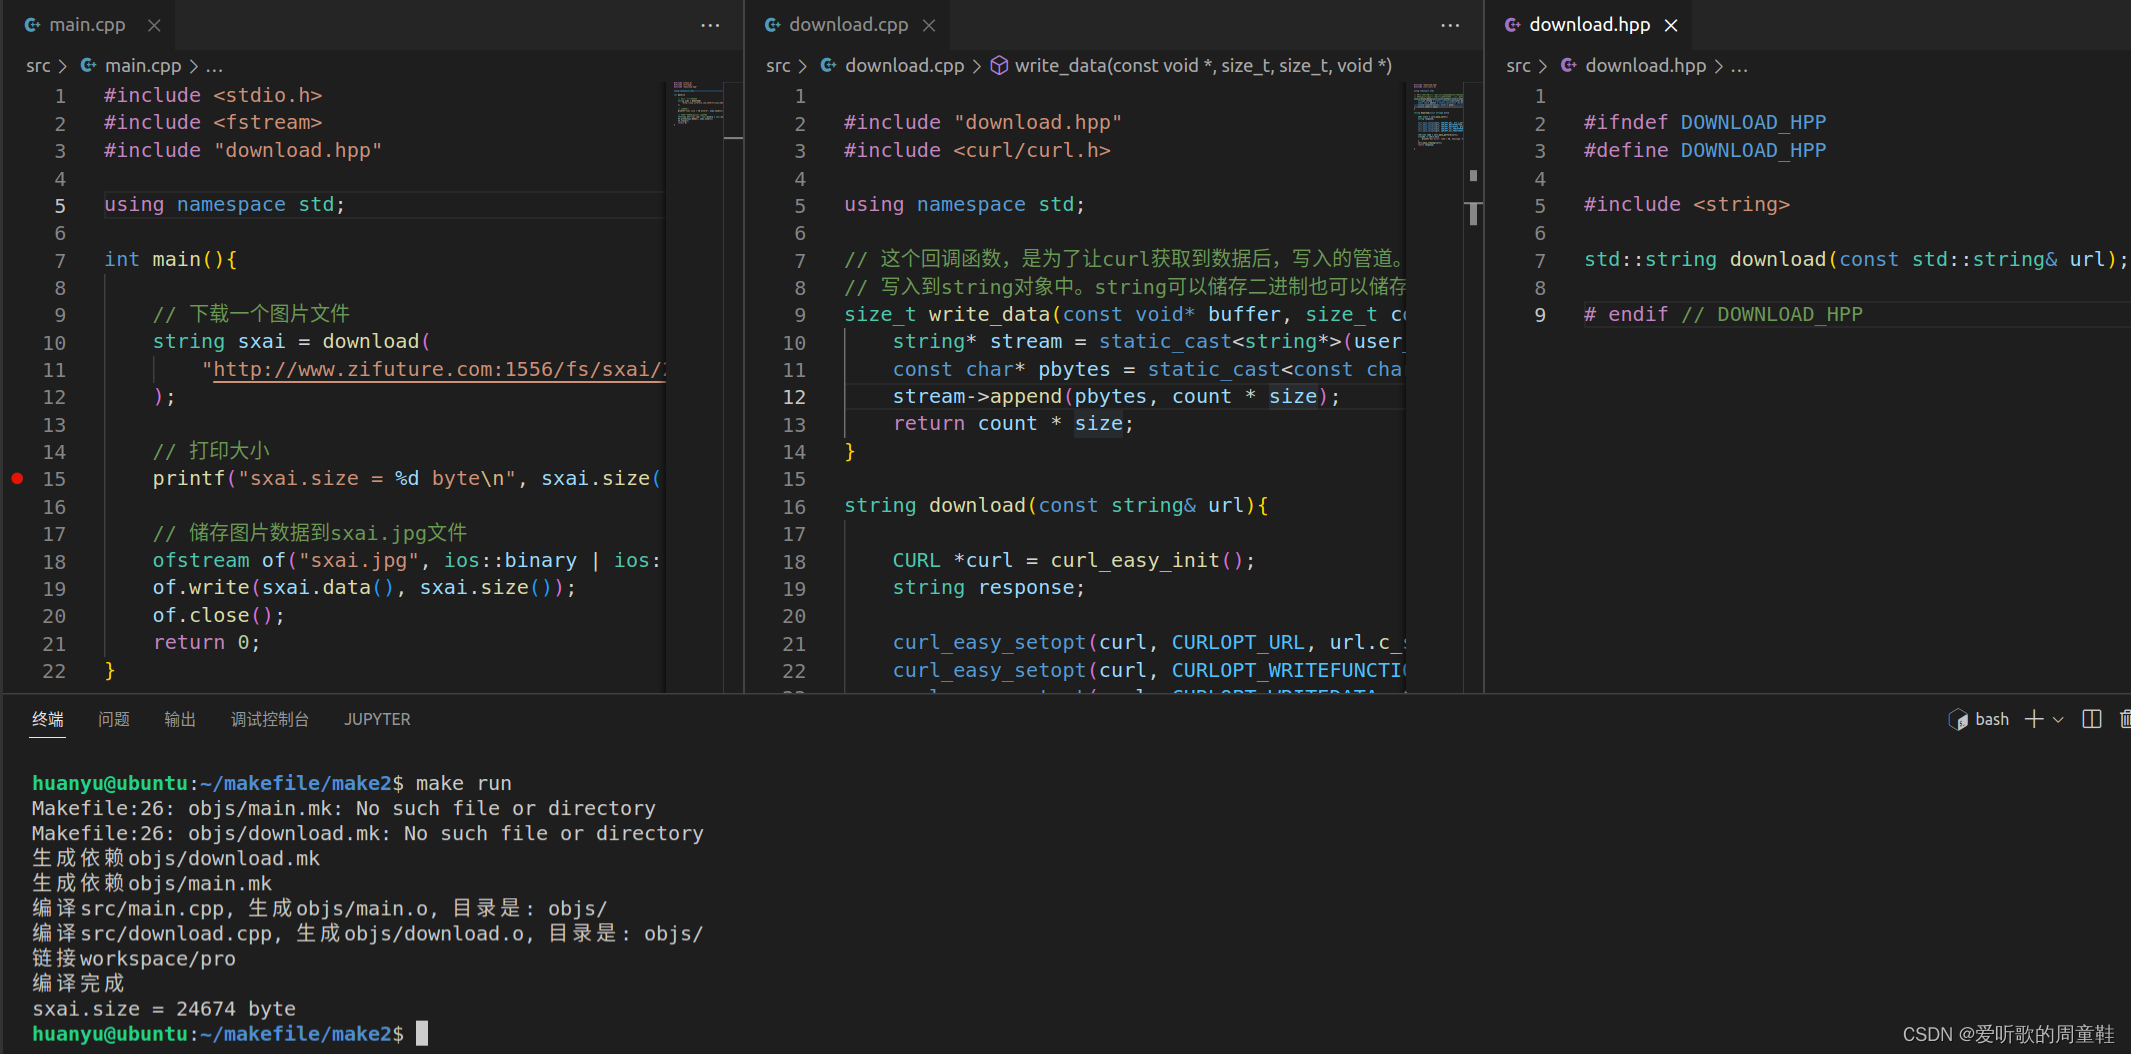Click line number 16 in download.cpp gutter

794,507
